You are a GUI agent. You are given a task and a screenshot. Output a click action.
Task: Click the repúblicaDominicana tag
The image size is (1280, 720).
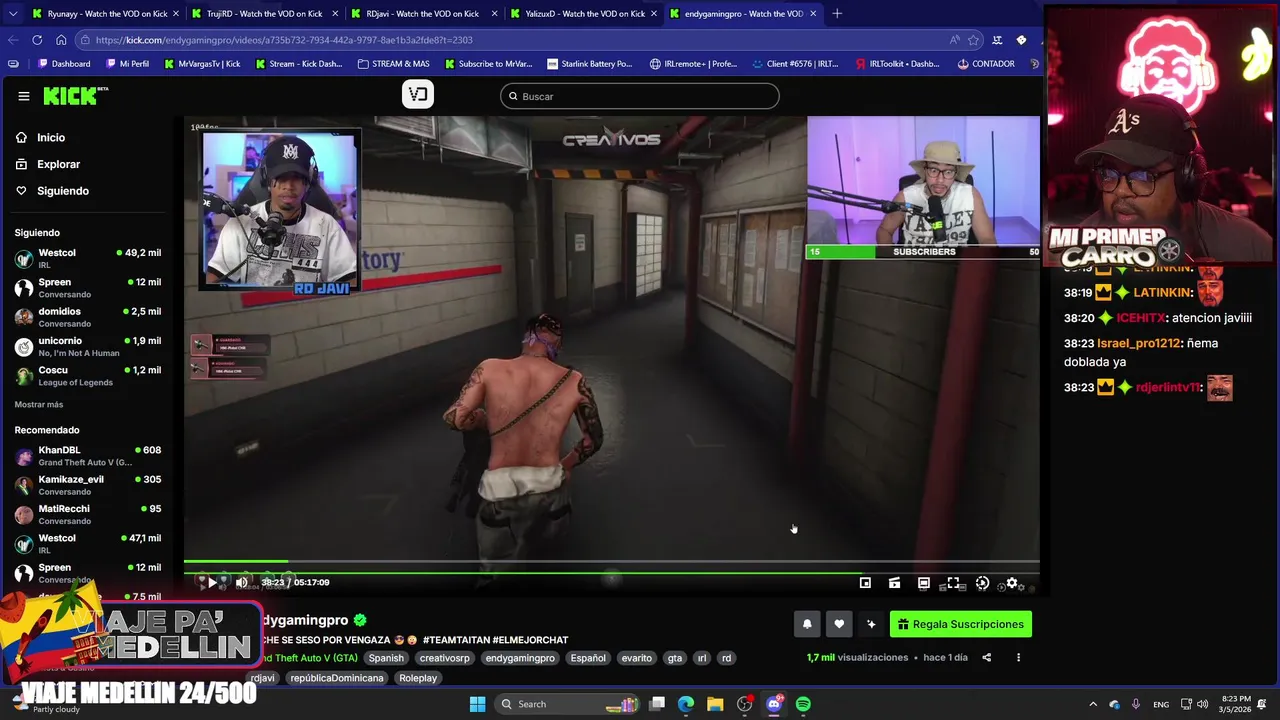(x=336, y=678)
